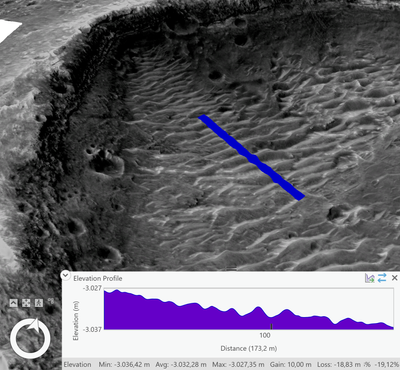Image resolution: width=400 pixels, height=370 pixels.
Task: Click the small navigator heading indicator icon
Action: 51,301
